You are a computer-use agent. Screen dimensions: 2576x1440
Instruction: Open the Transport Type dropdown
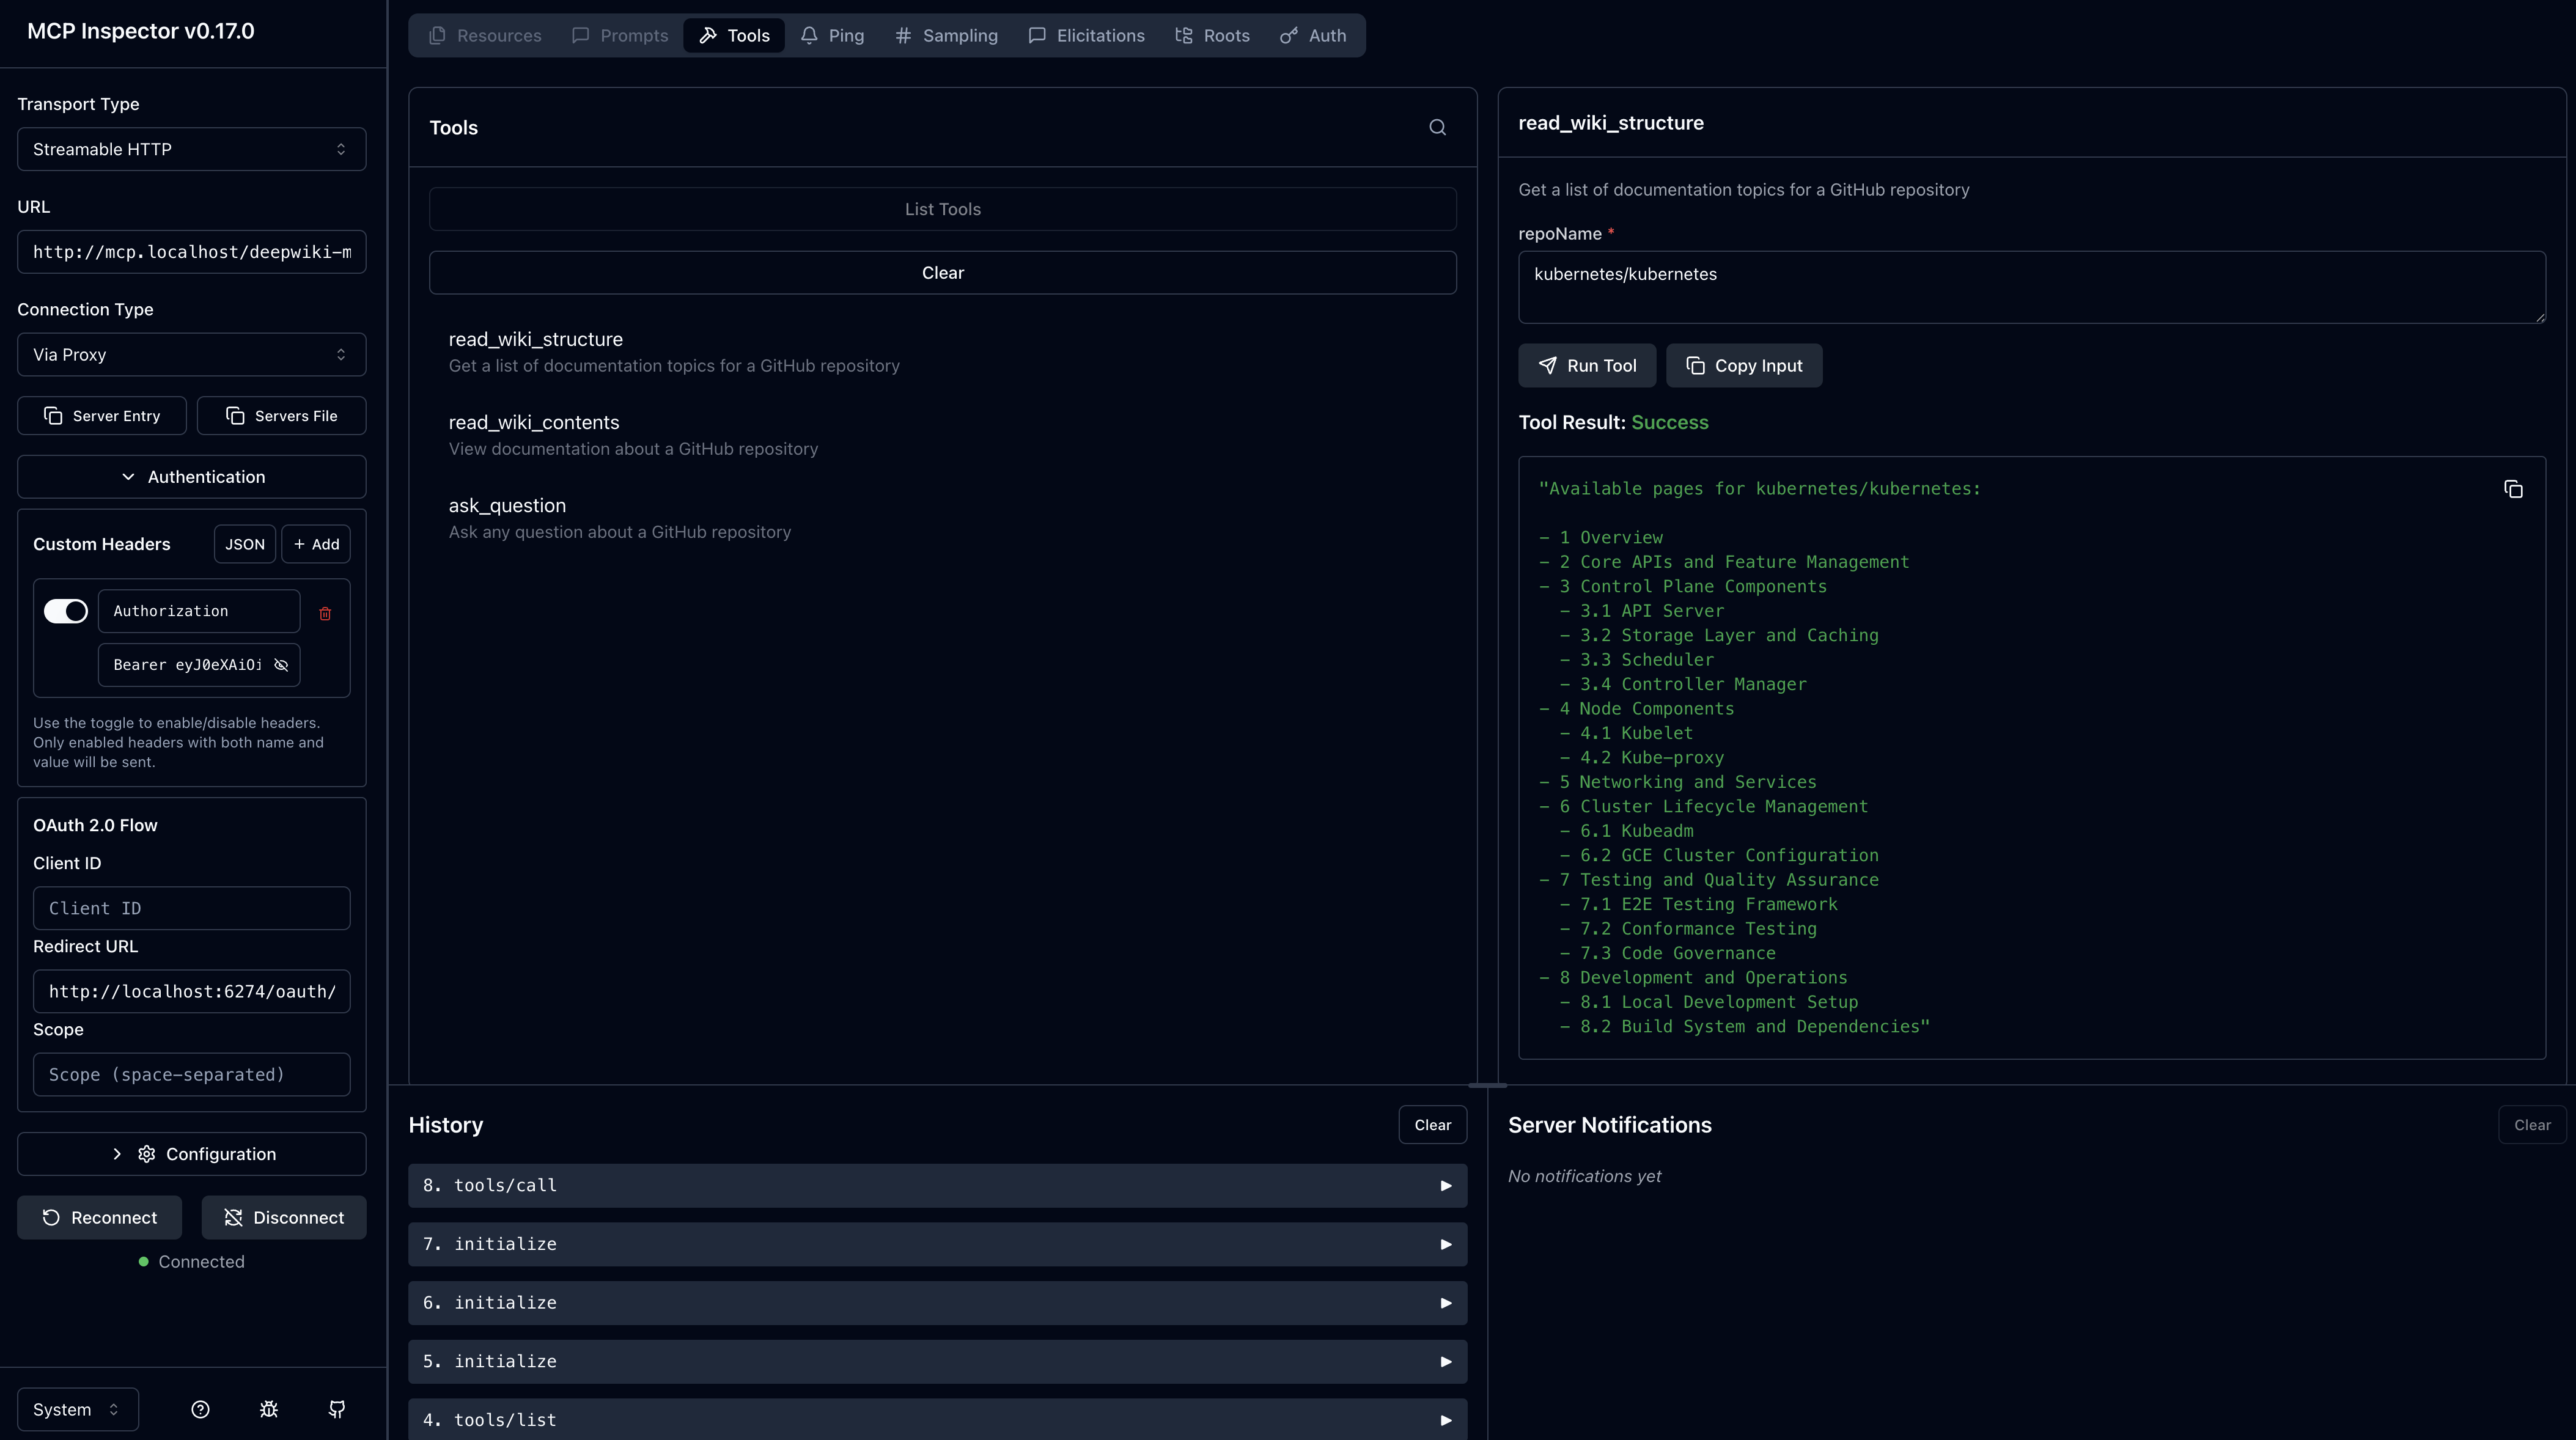191,149
